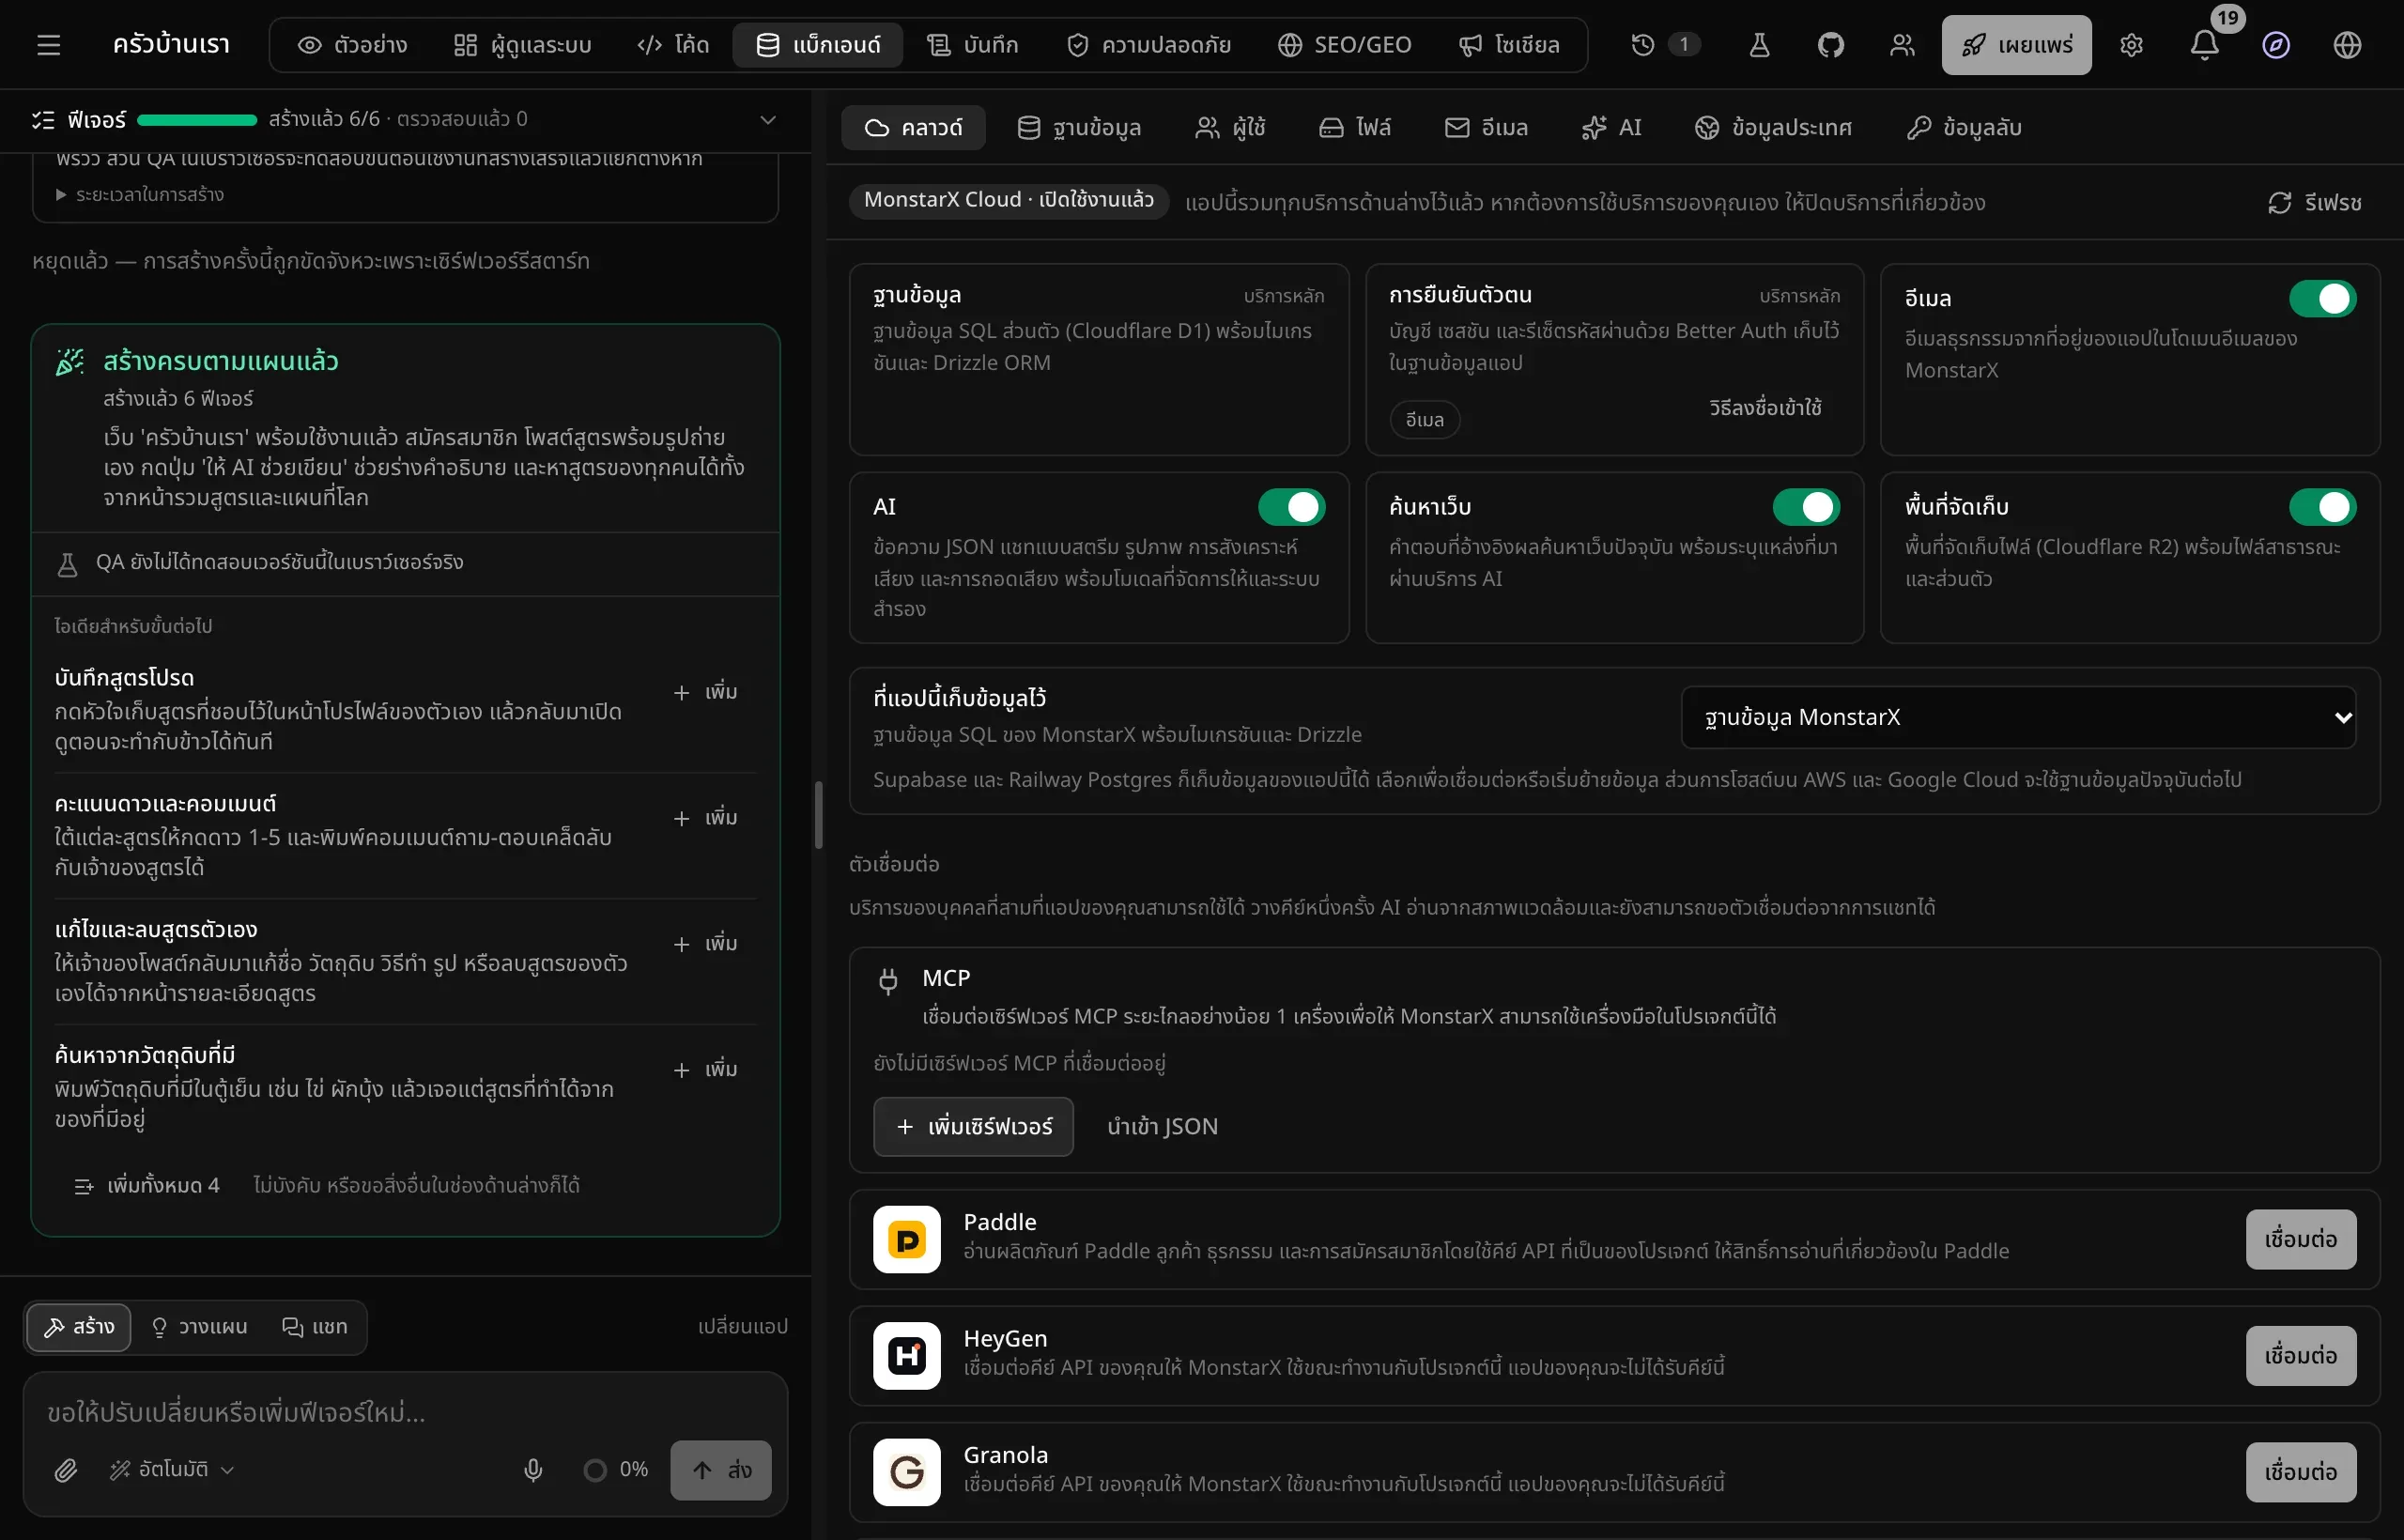Open version history clock icon
Viewport: 2404px width, 1540px height.
(1642, 45)
